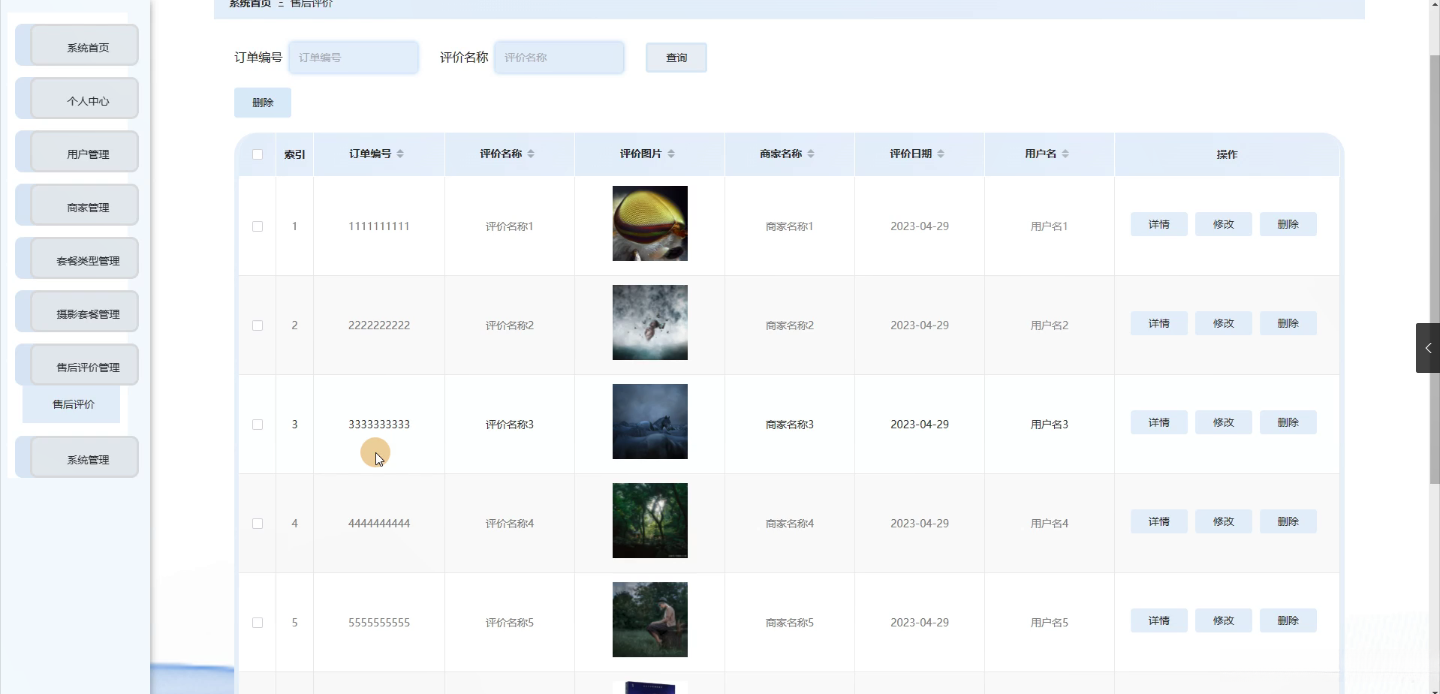Select order number 2222222222 cell

tap(379, 325)
